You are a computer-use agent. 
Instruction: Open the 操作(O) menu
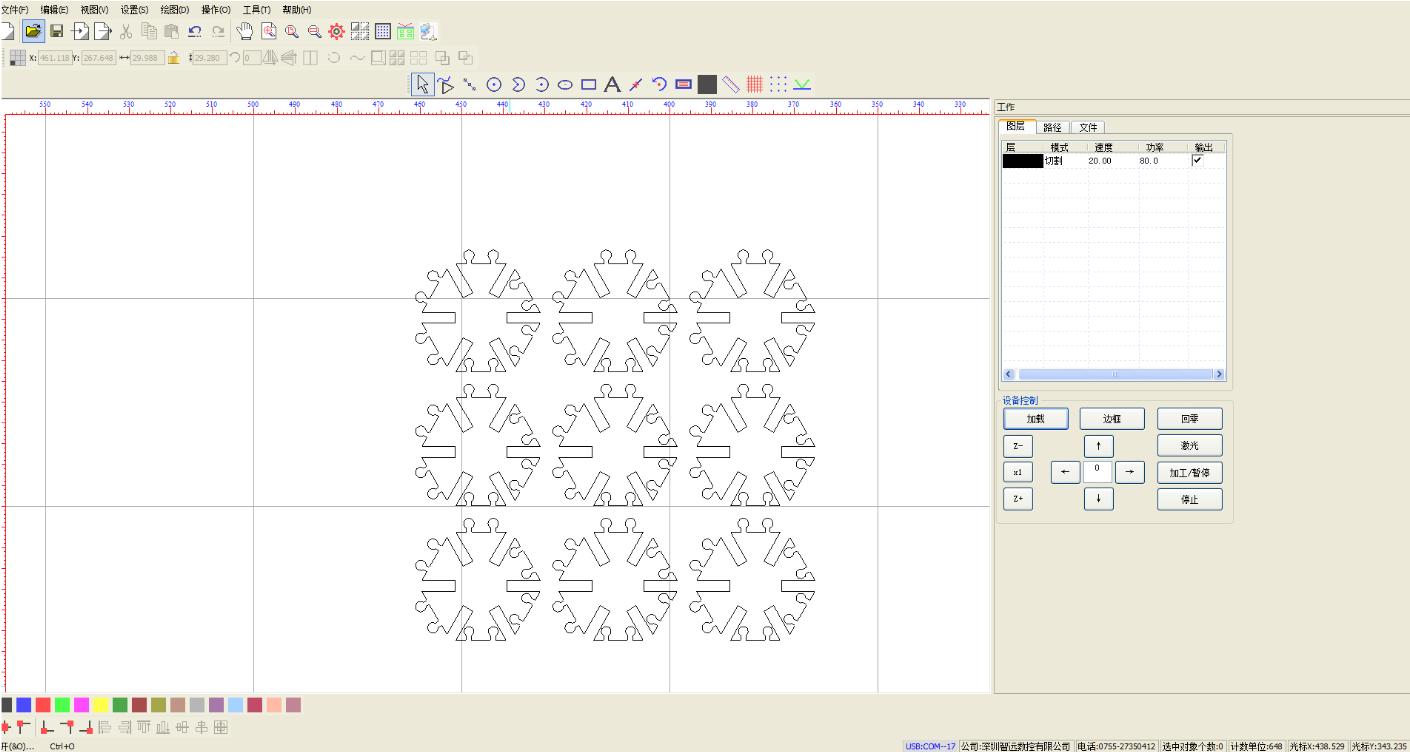216,9
